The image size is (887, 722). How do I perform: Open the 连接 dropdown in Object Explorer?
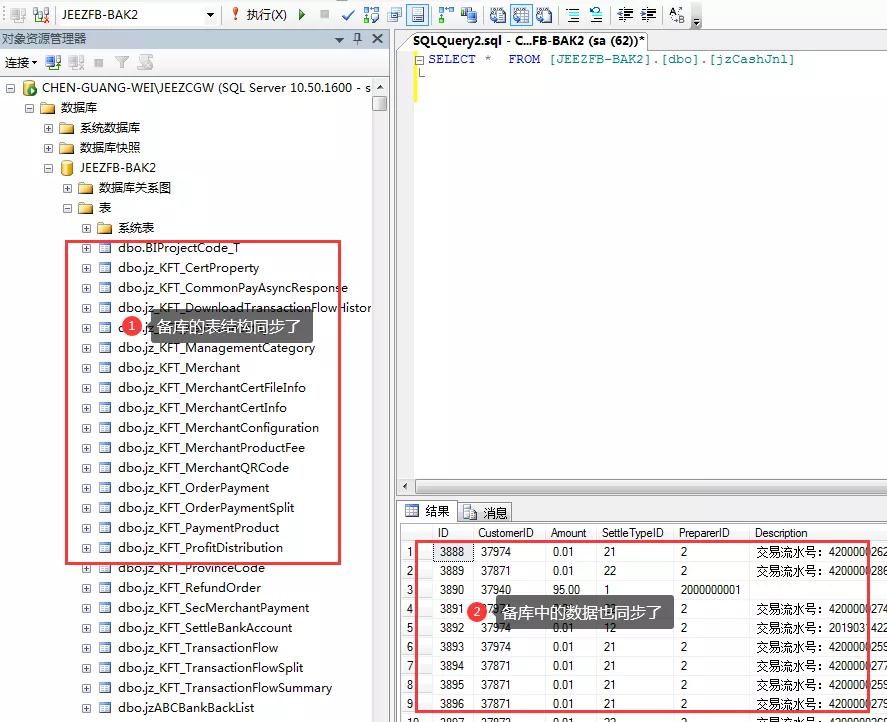pos(21,62)
